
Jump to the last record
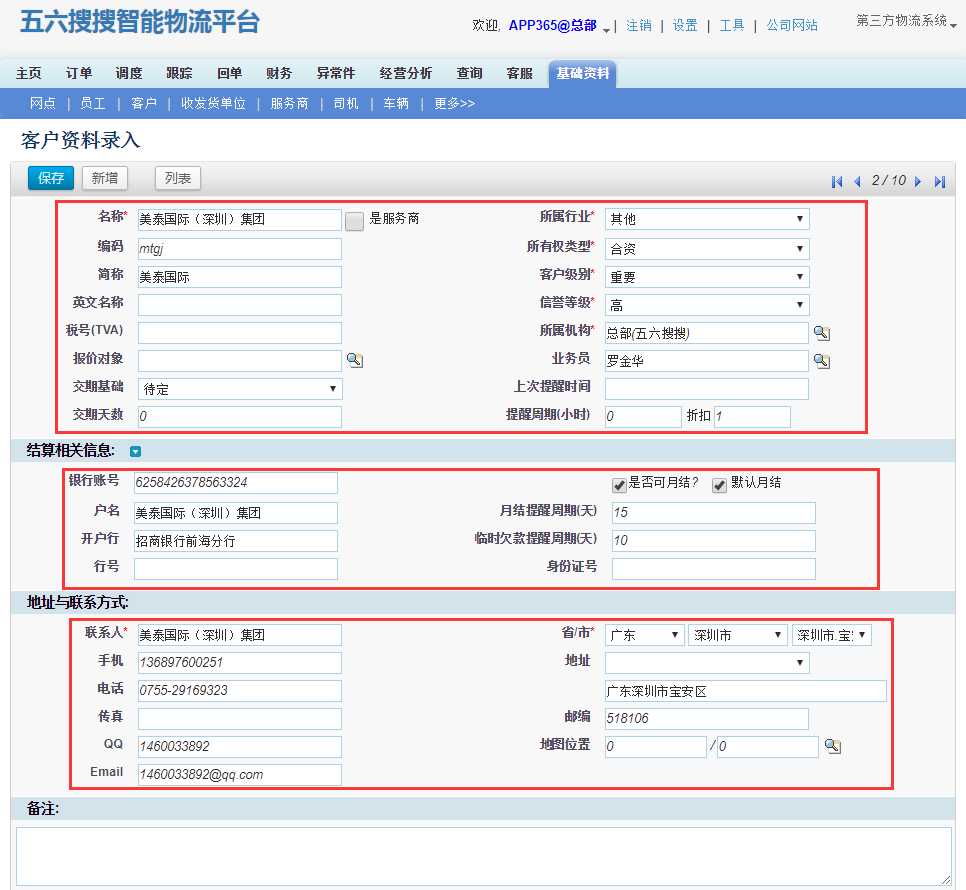tap(939, 181)
